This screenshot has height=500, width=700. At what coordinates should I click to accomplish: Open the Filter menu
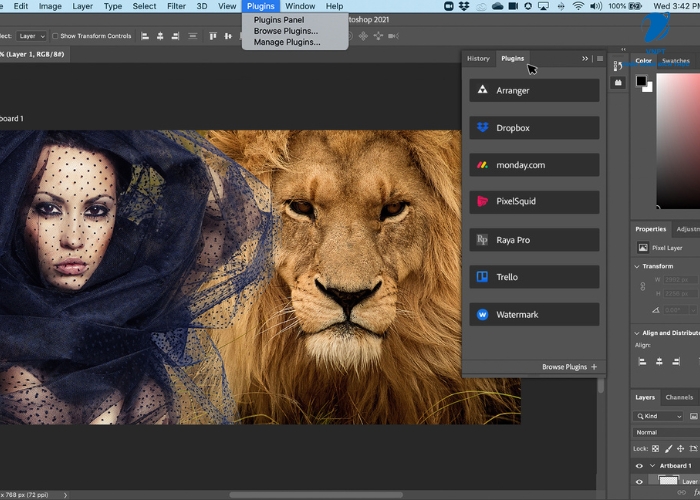coord(176,6)
